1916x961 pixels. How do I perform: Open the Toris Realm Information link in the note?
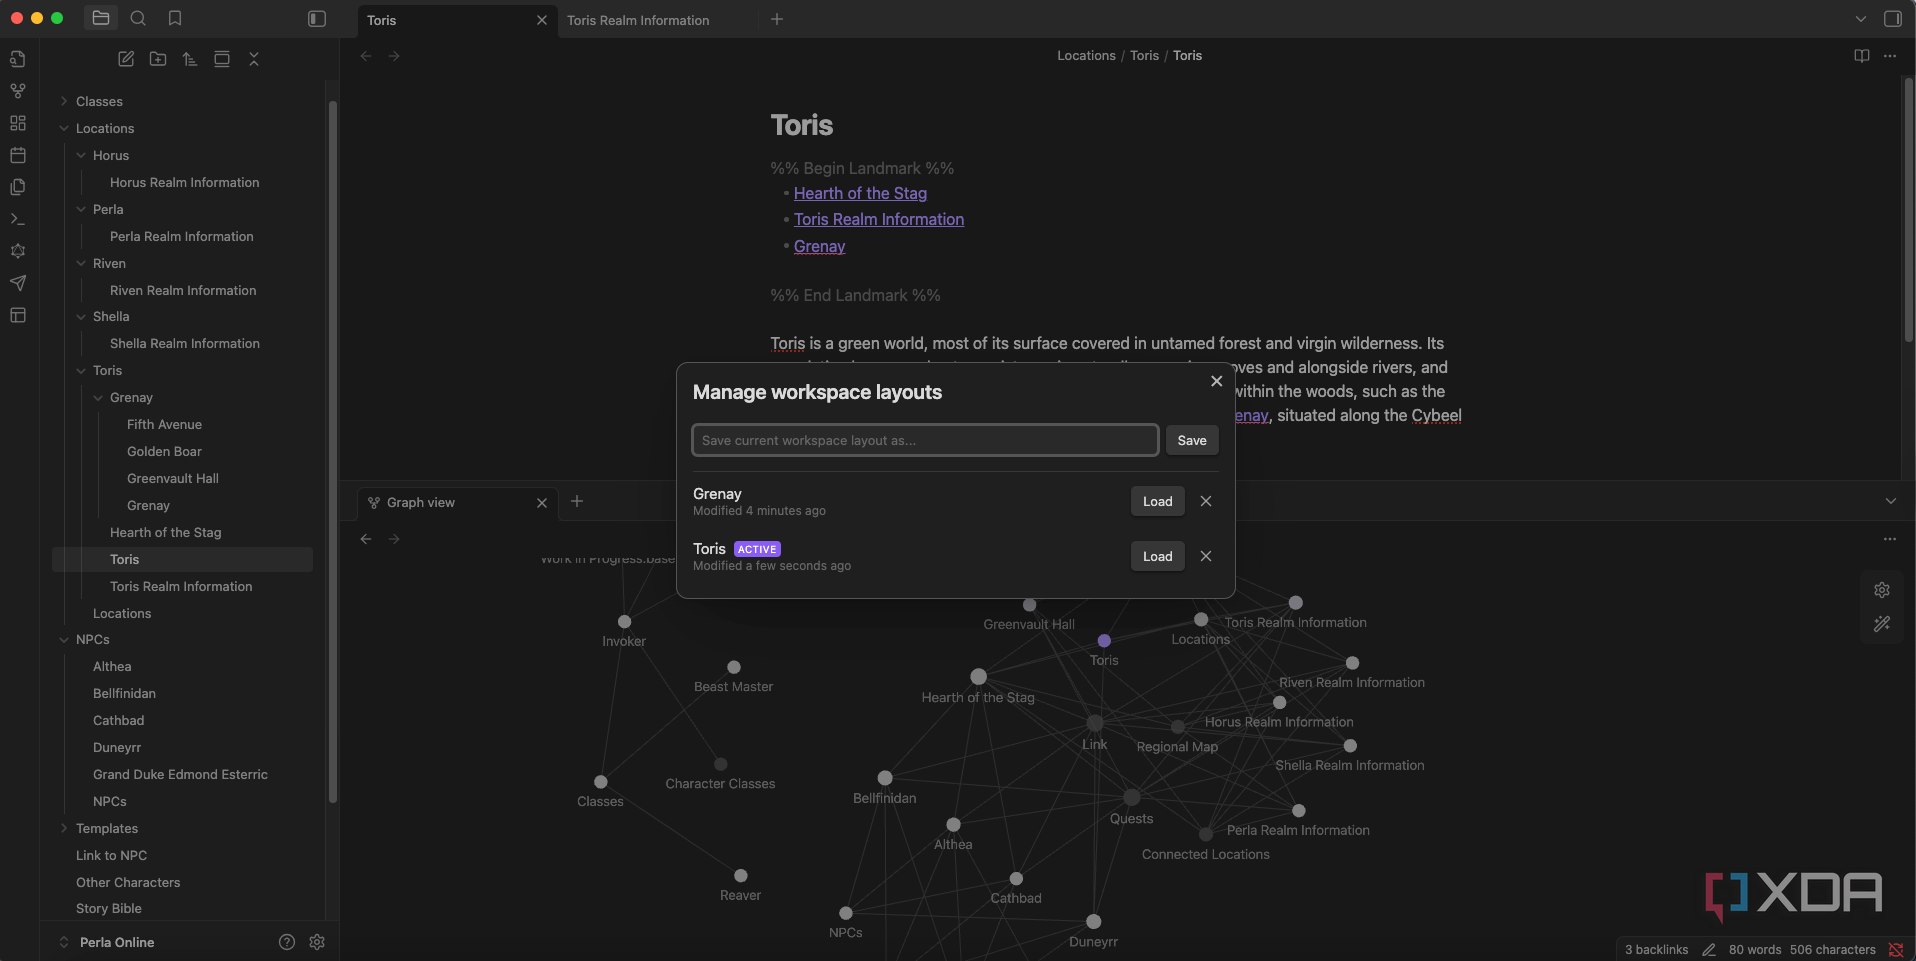pos(879,219)
